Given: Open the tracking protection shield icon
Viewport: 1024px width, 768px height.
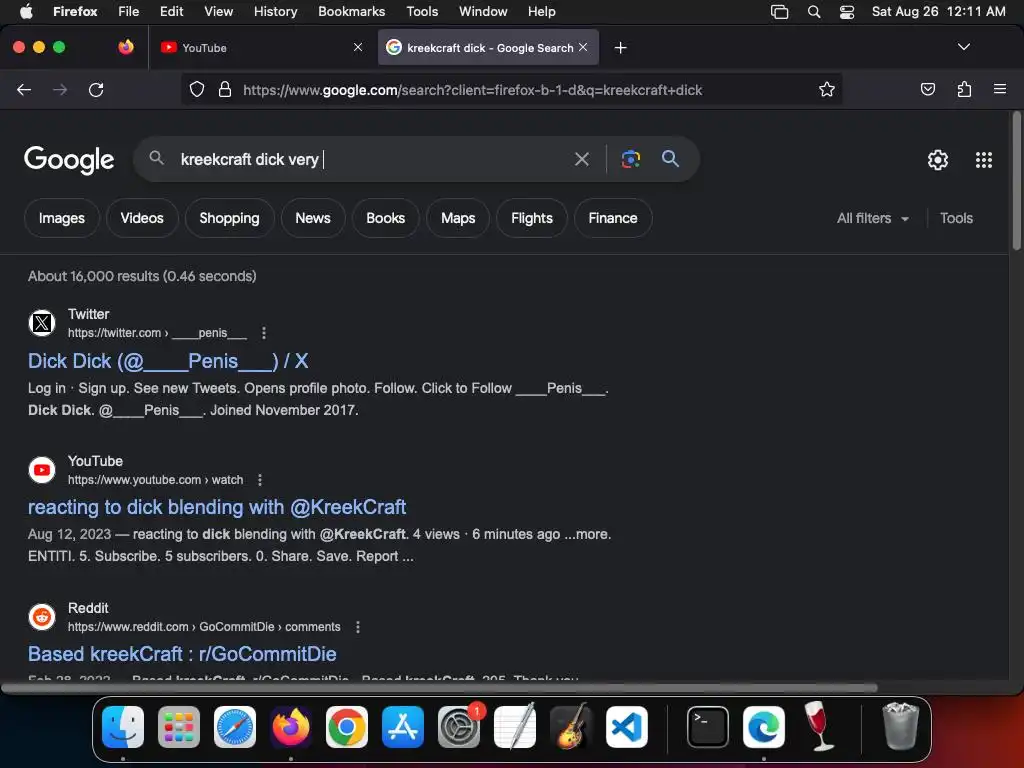Looking at the screenshot, I should point(197,89).
